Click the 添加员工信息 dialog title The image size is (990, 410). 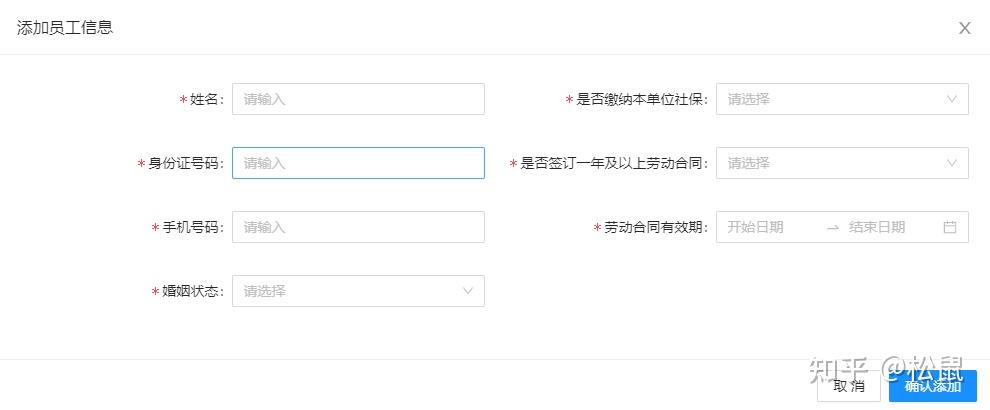pos(65,28)
